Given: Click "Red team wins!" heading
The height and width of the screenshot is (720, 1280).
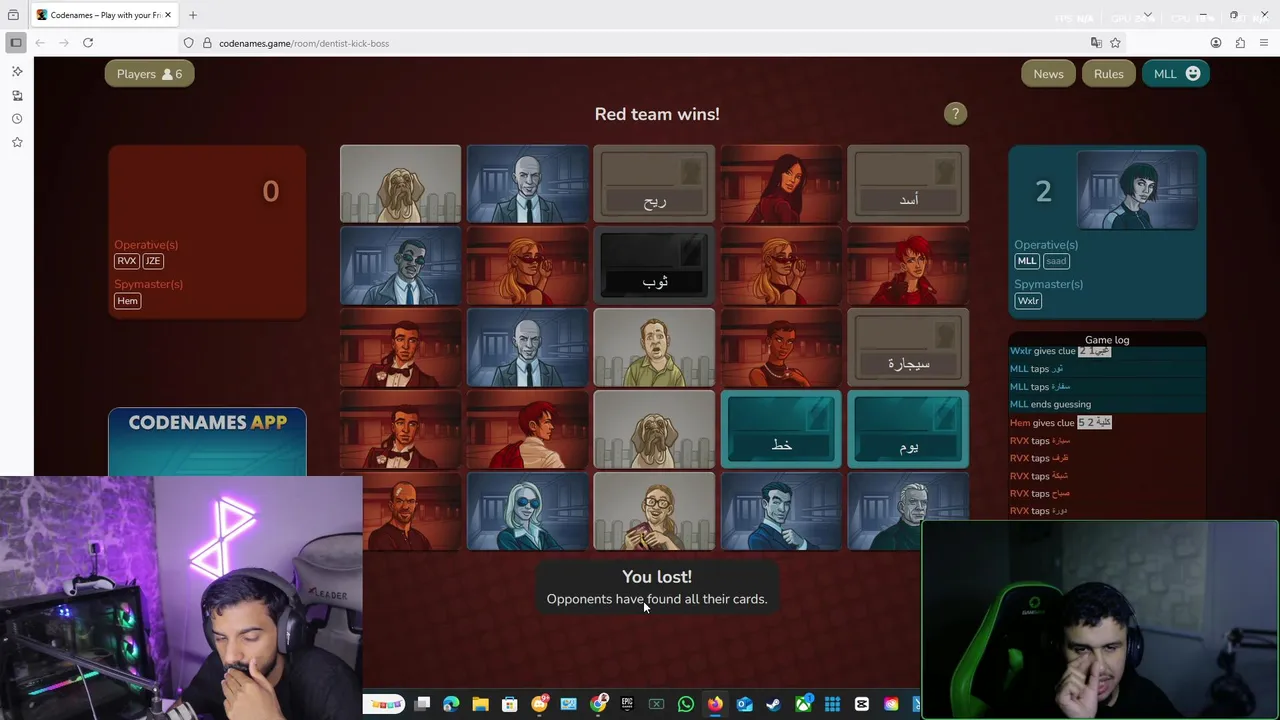Looking at the screenshot, I should (x=657, y=114).
